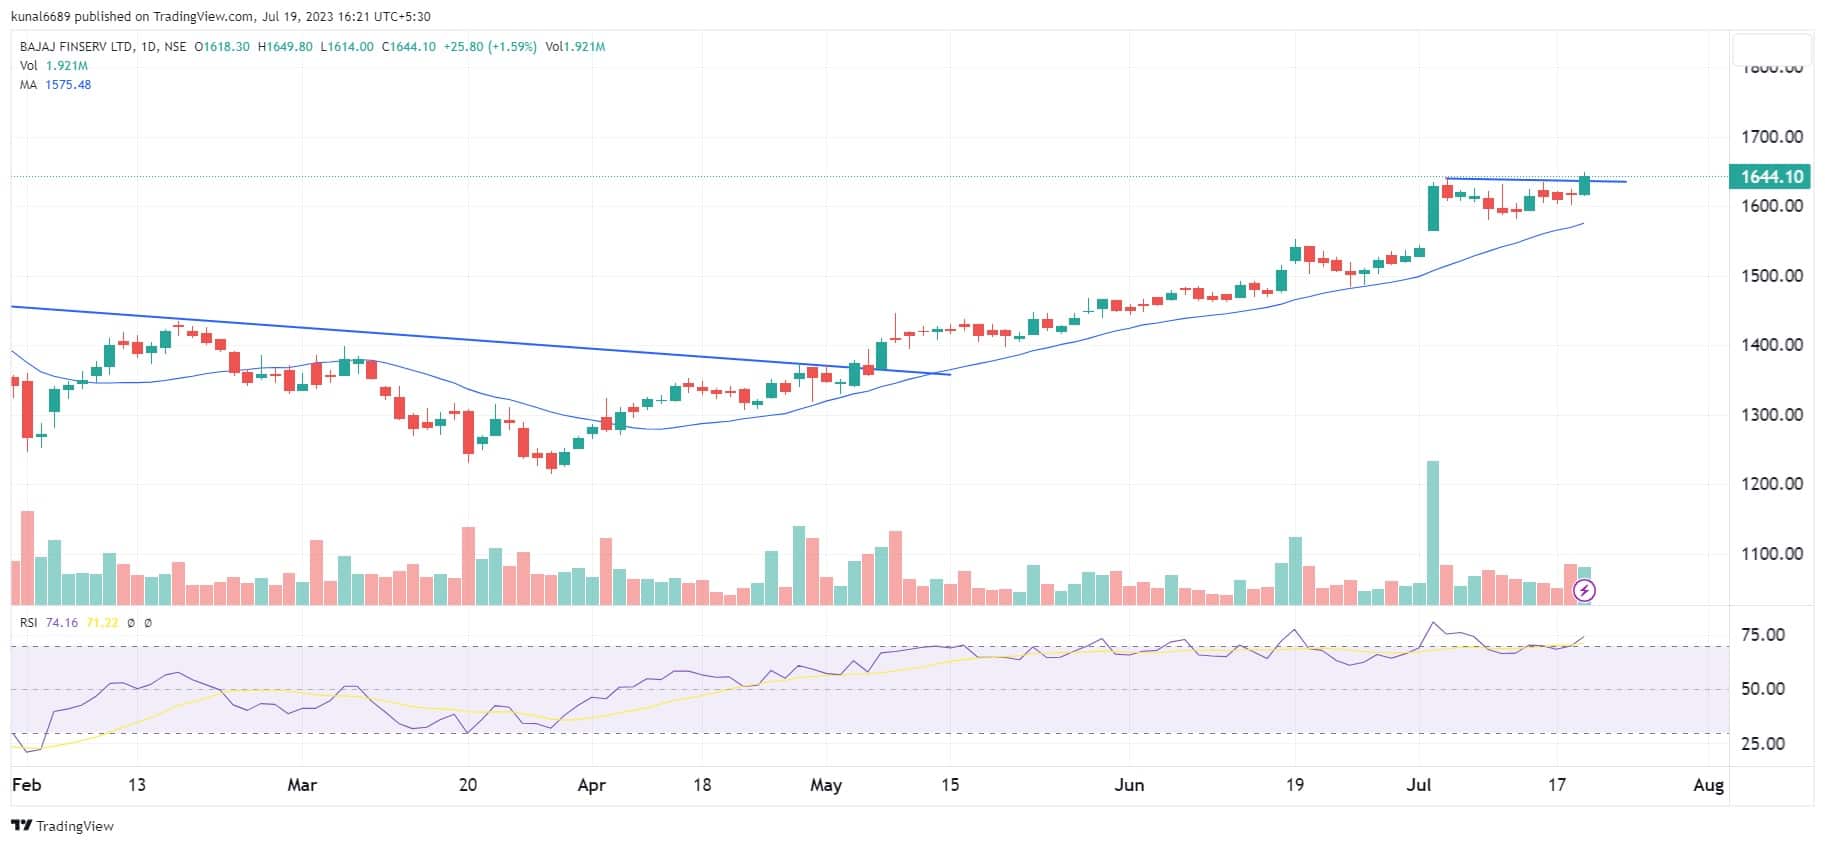The width and height of the screenshot is (1825, 845).
Task: Click the lowest candle in late March
Action: 551,461
